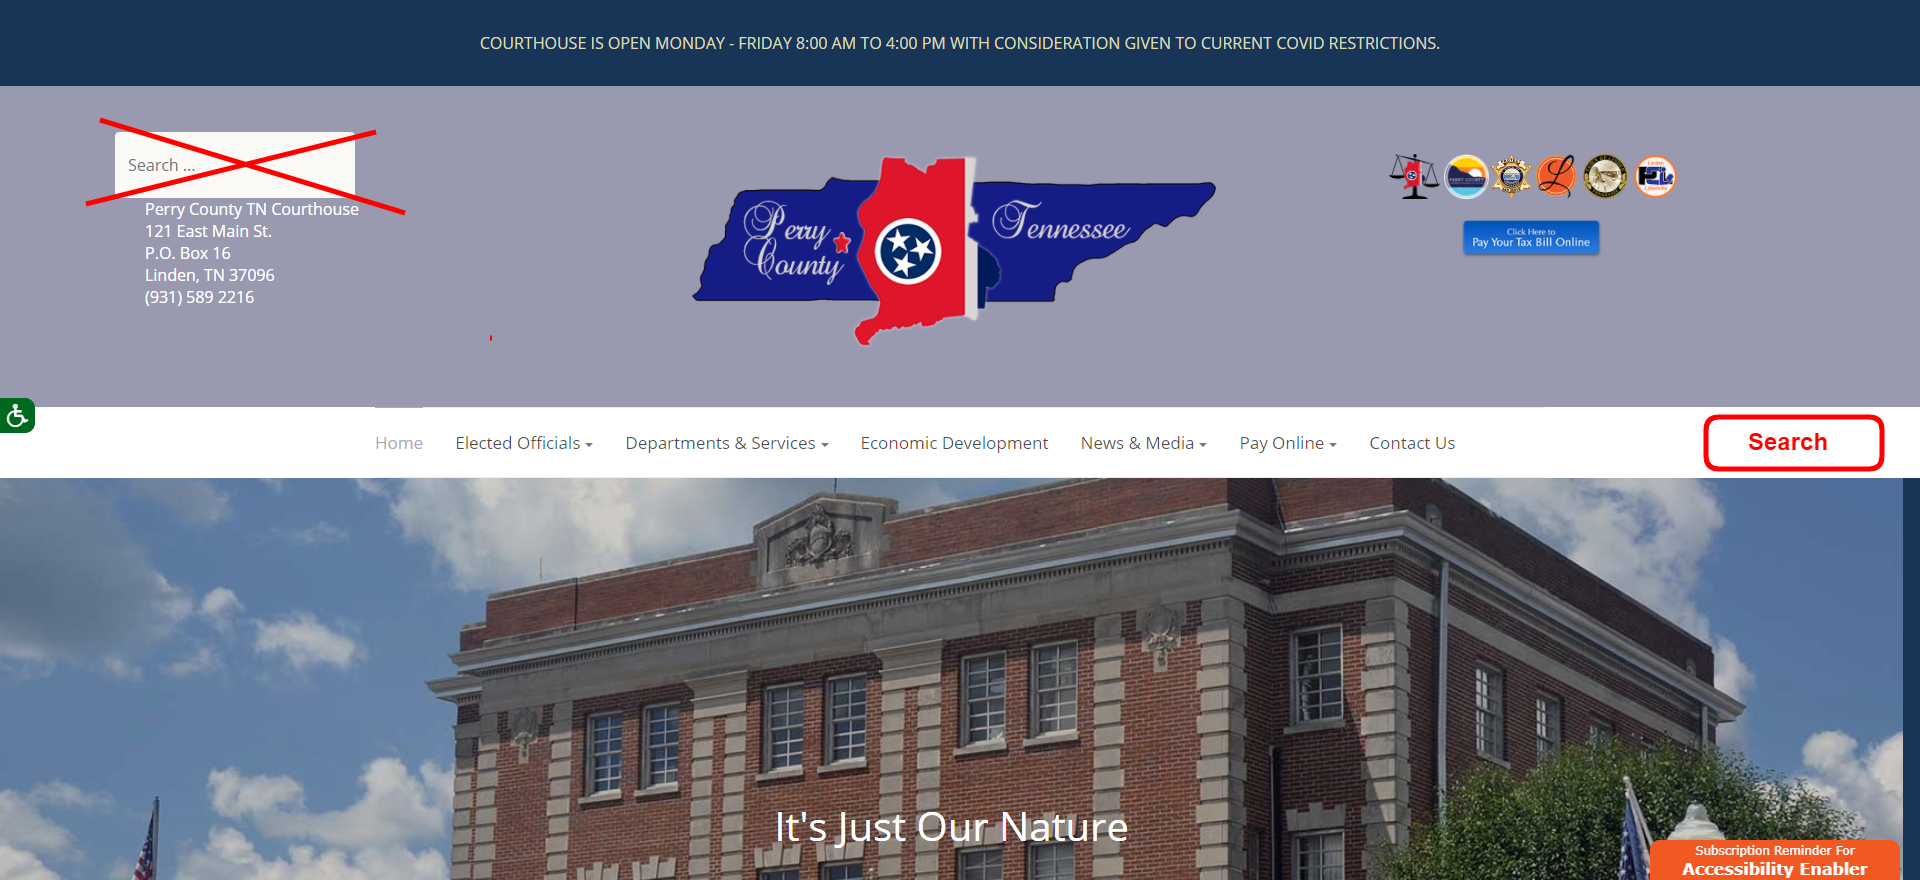Click the phone number (931) 589 2216
1920x880 pixels.
(x=200, y=297)
